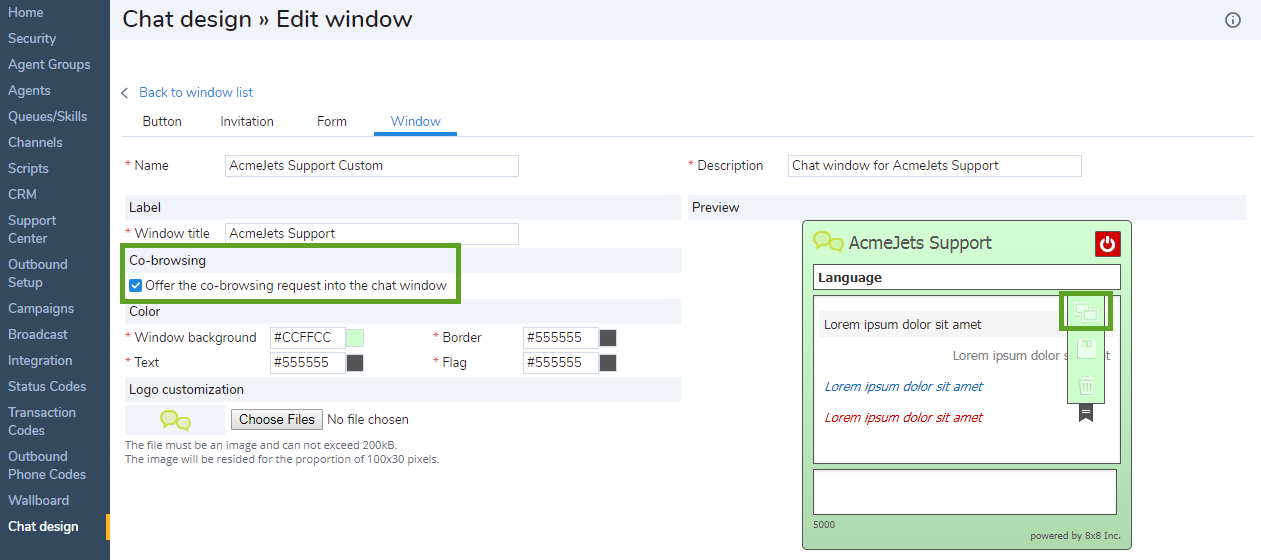Click the Text color hex value field

[x=308, y=363]
